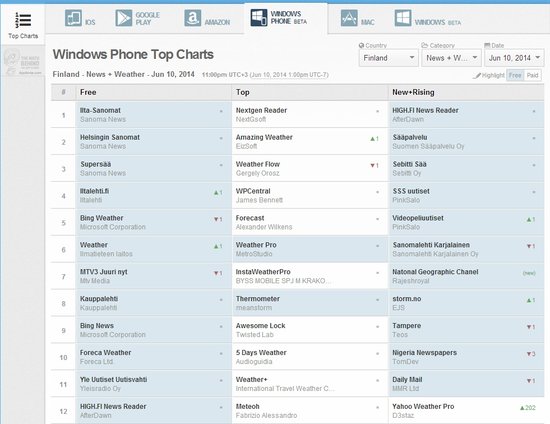Select Amazing Weather in Top column
550x424 pixels.
point(264,137)
